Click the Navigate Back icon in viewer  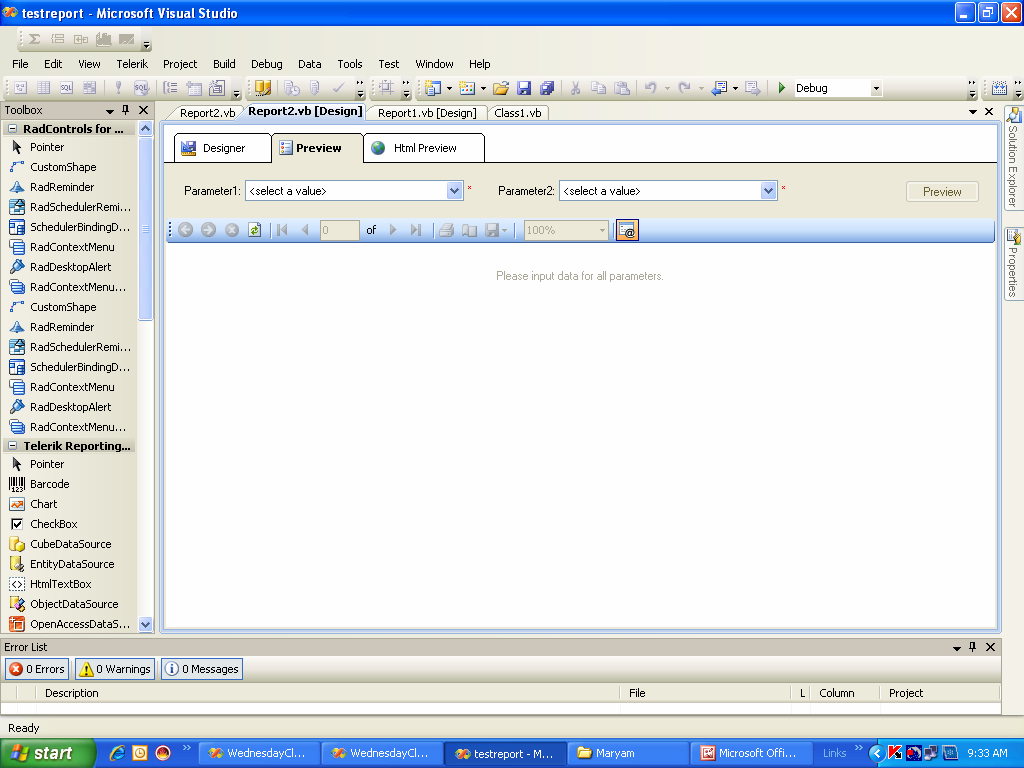tap(185, 230)
